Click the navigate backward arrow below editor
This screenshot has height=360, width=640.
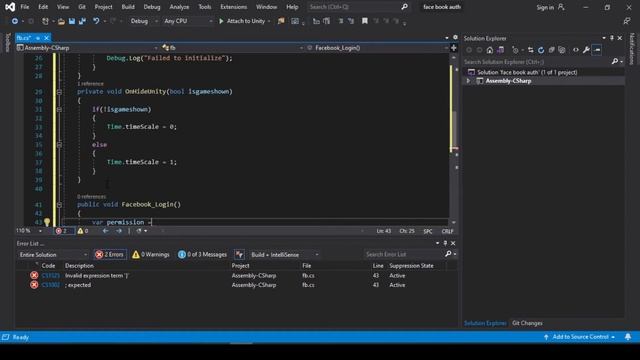pos(105,231)
